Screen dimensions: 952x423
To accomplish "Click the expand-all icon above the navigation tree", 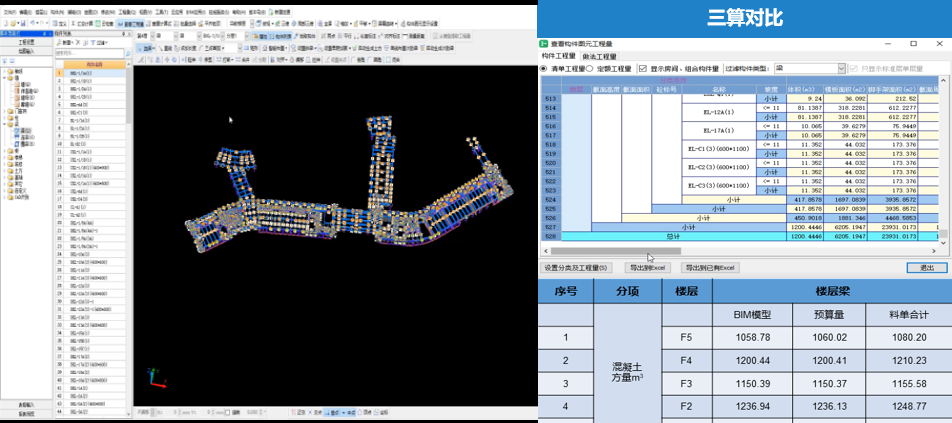I will coord(4,61).
